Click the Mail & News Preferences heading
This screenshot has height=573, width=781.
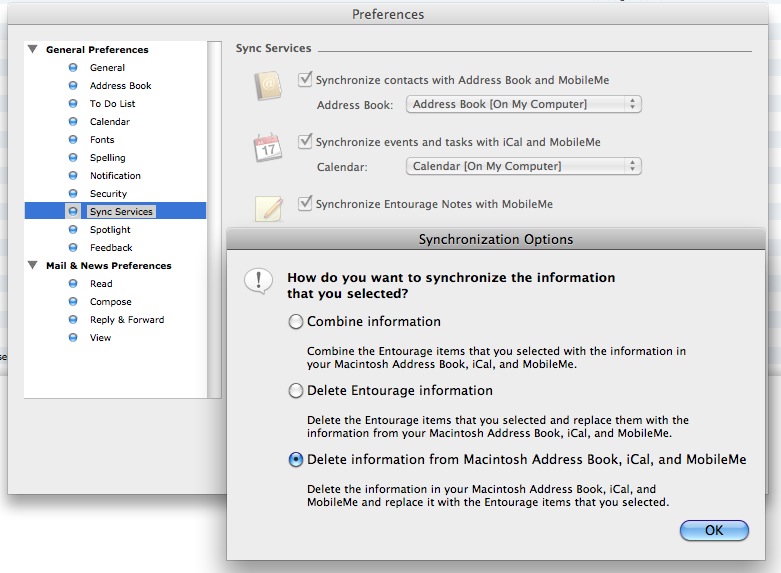(x=109, y=266)
